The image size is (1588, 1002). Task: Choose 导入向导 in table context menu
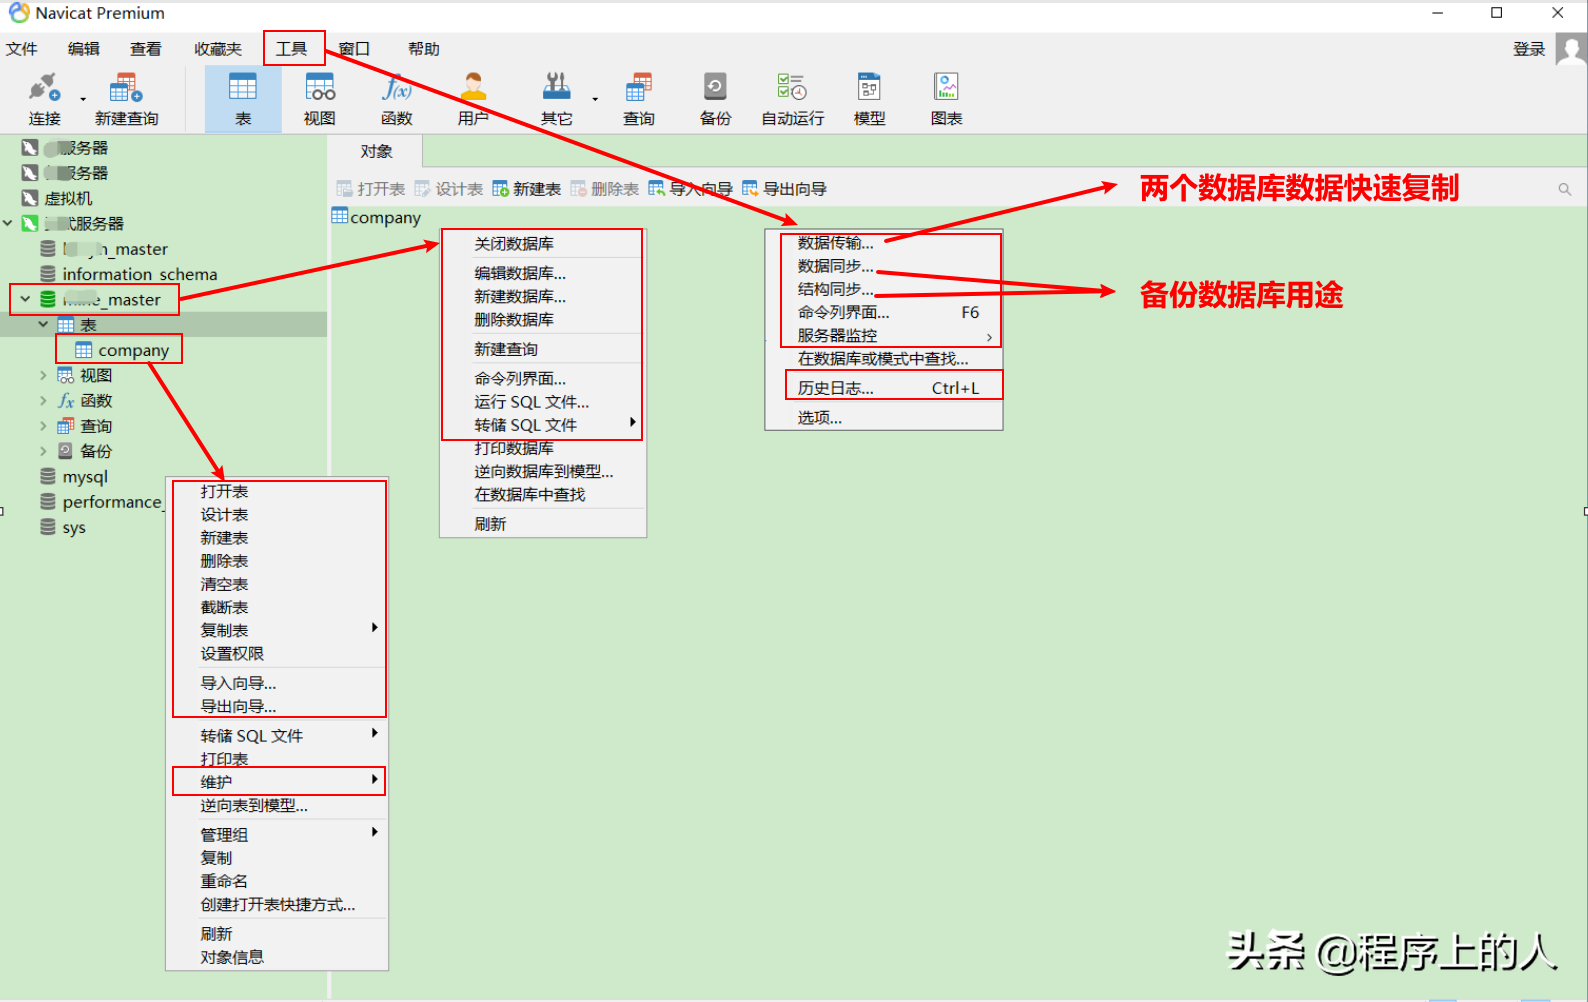click(x=277, y=683)
